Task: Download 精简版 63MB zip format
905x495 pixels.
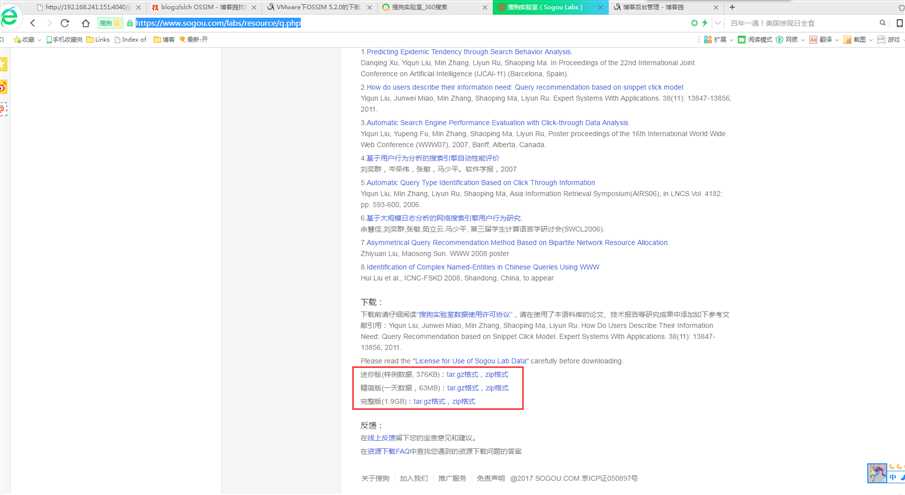Action: coord(497,388)
